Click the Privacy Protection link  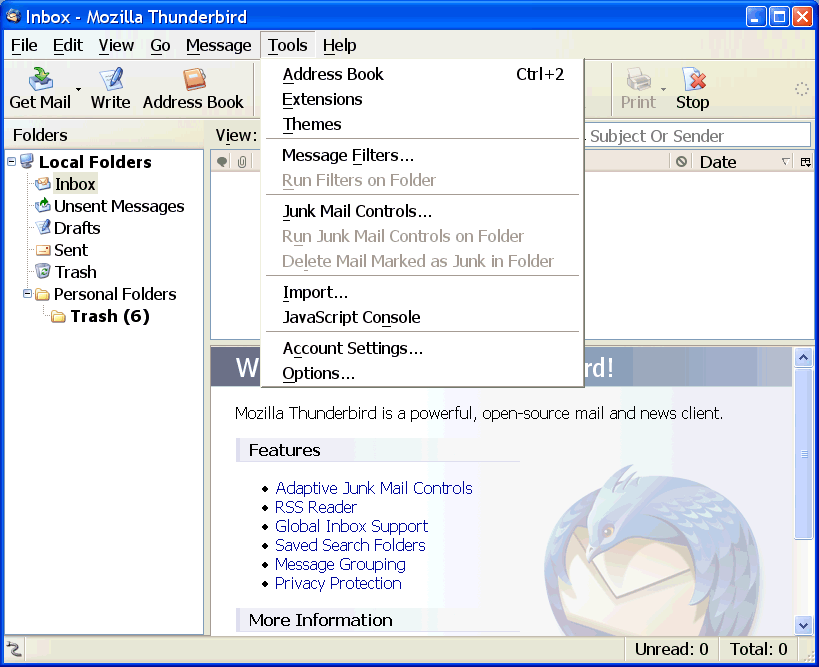click(x=338, y=583)
